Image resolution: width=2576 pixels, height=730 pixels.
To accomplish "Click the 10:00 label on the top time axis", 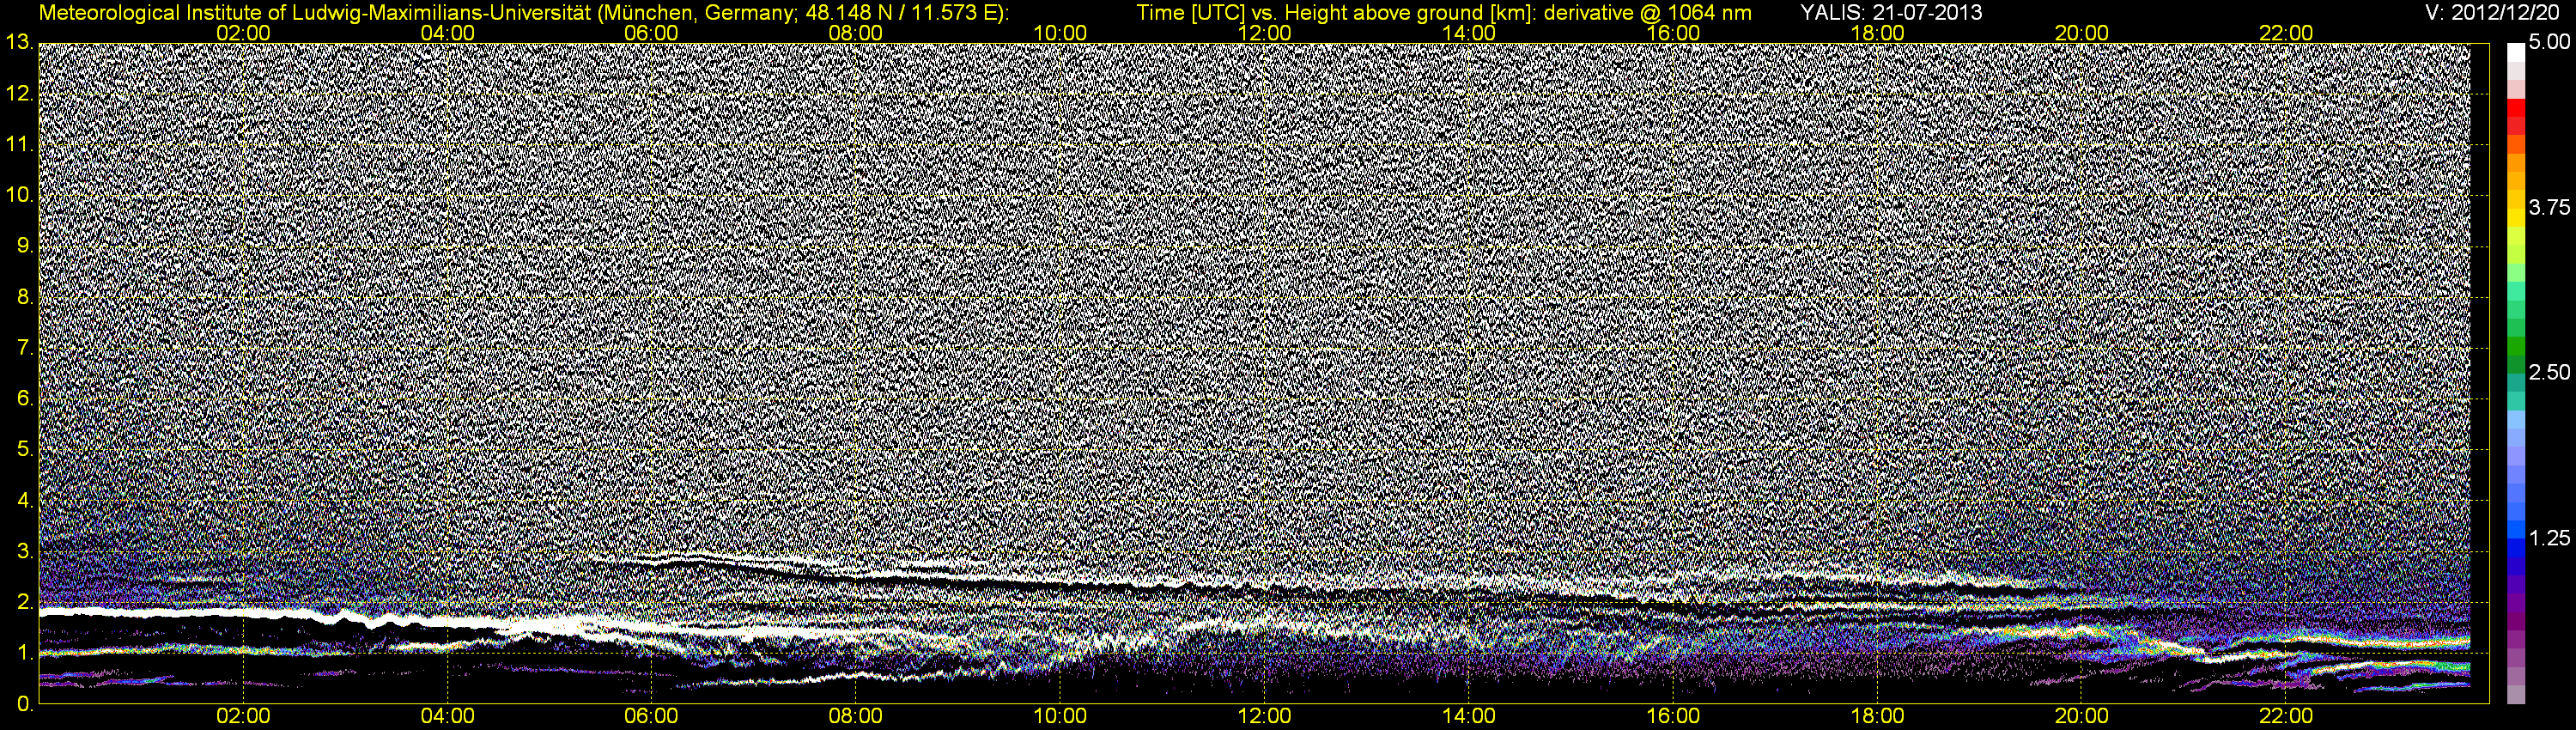I will (1060, 33).
